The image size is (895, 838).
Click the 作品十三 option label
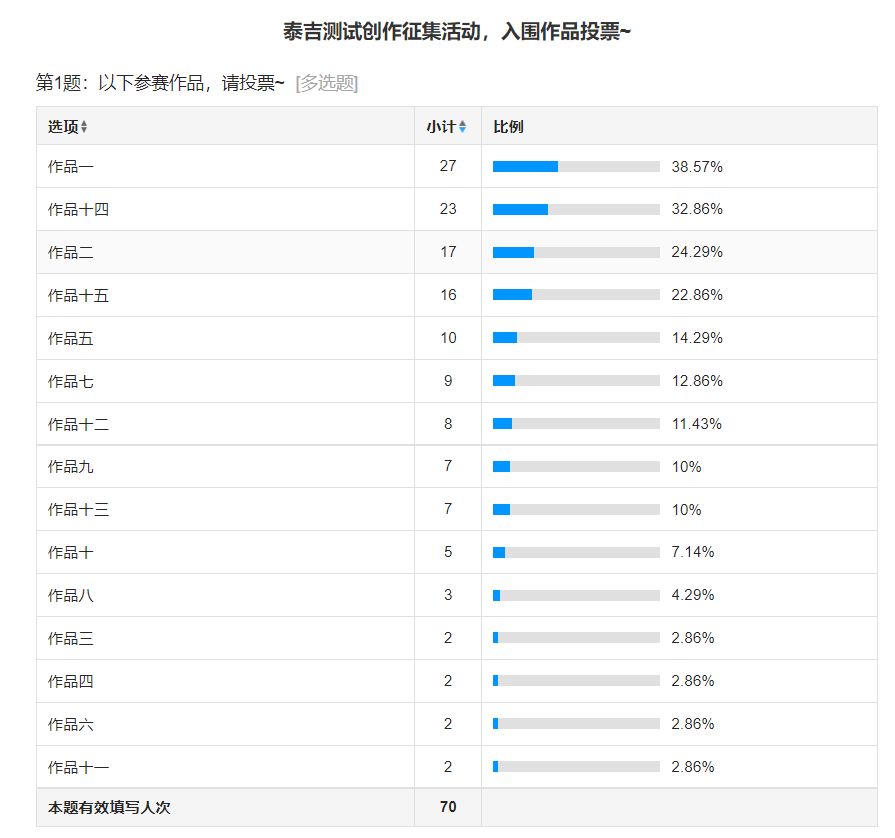click(78, 510)
